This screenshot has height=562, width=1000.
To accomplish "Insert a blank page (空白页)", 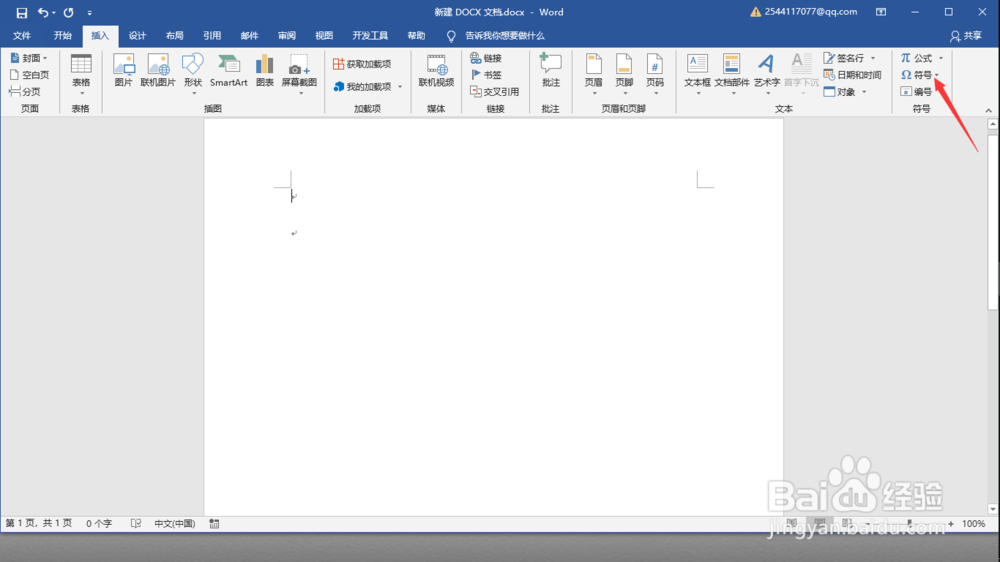I will [29, 75].
